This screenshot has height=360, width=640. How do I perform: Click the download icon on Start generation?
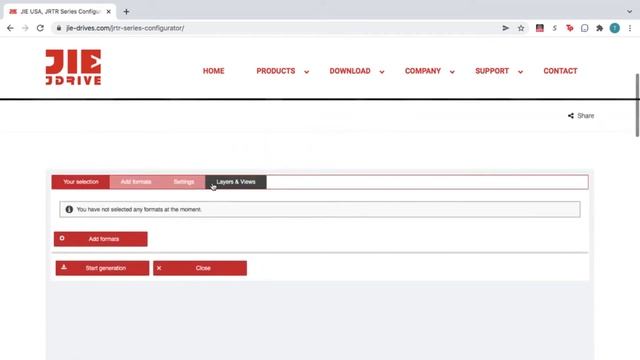tap(64, 267)
